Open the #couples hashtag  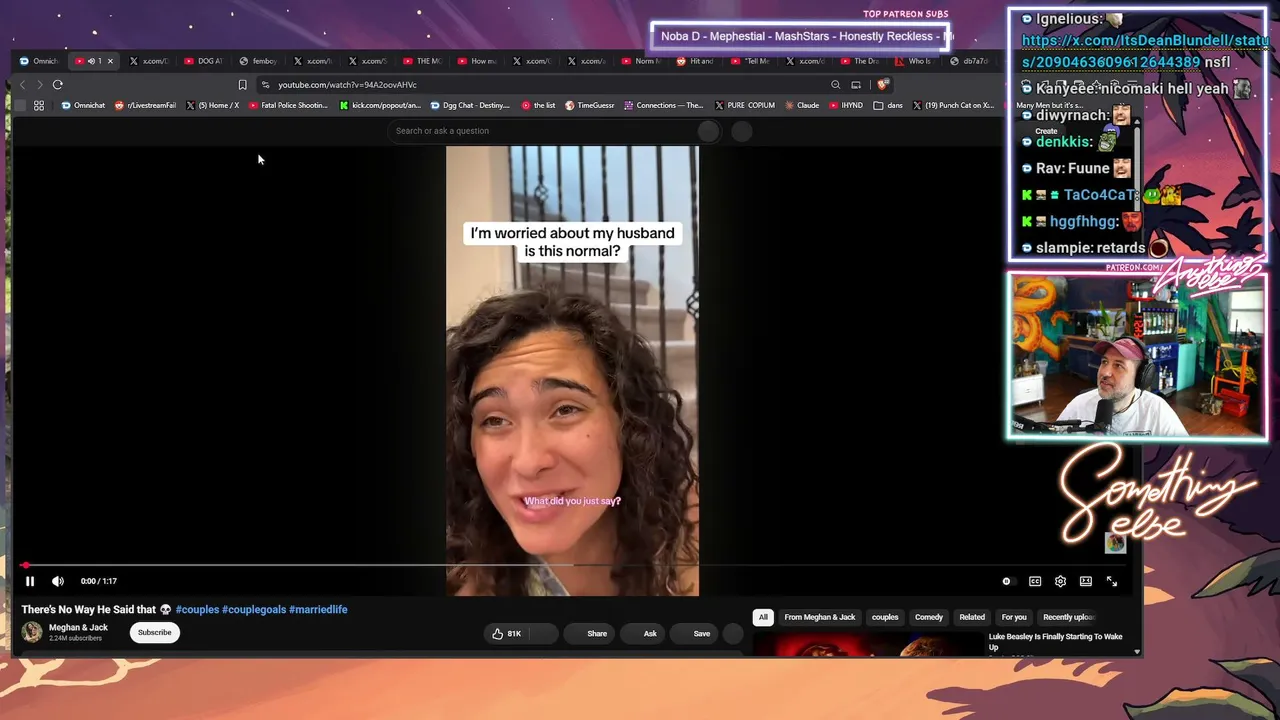tap(197, 610)
